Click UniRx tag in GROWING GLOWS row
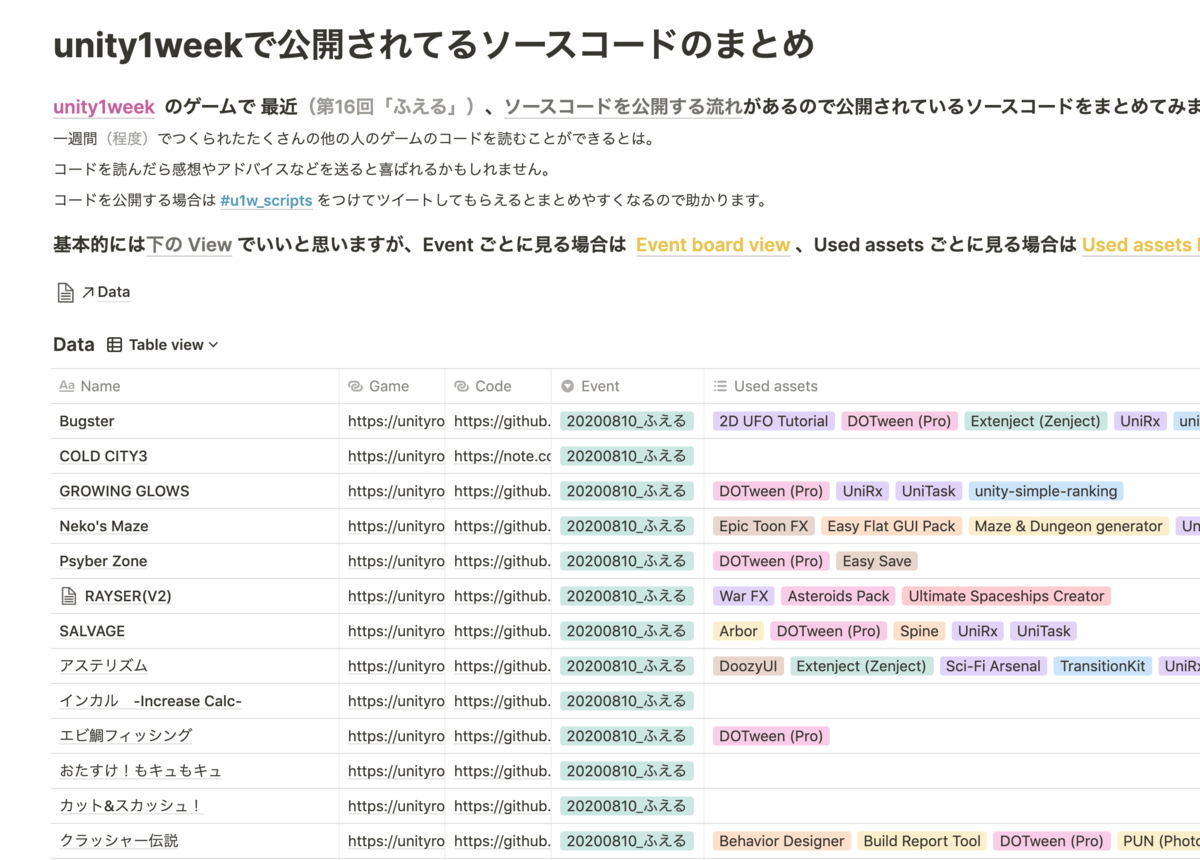 click(862, 491)
